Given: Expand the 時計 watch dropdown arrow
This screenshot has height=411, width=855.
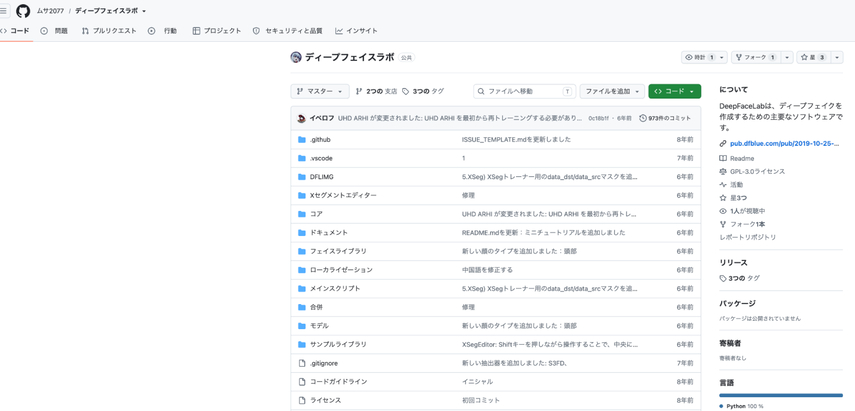Looking at the screenshot, I should pyautogui.click(x=722, y=57).
